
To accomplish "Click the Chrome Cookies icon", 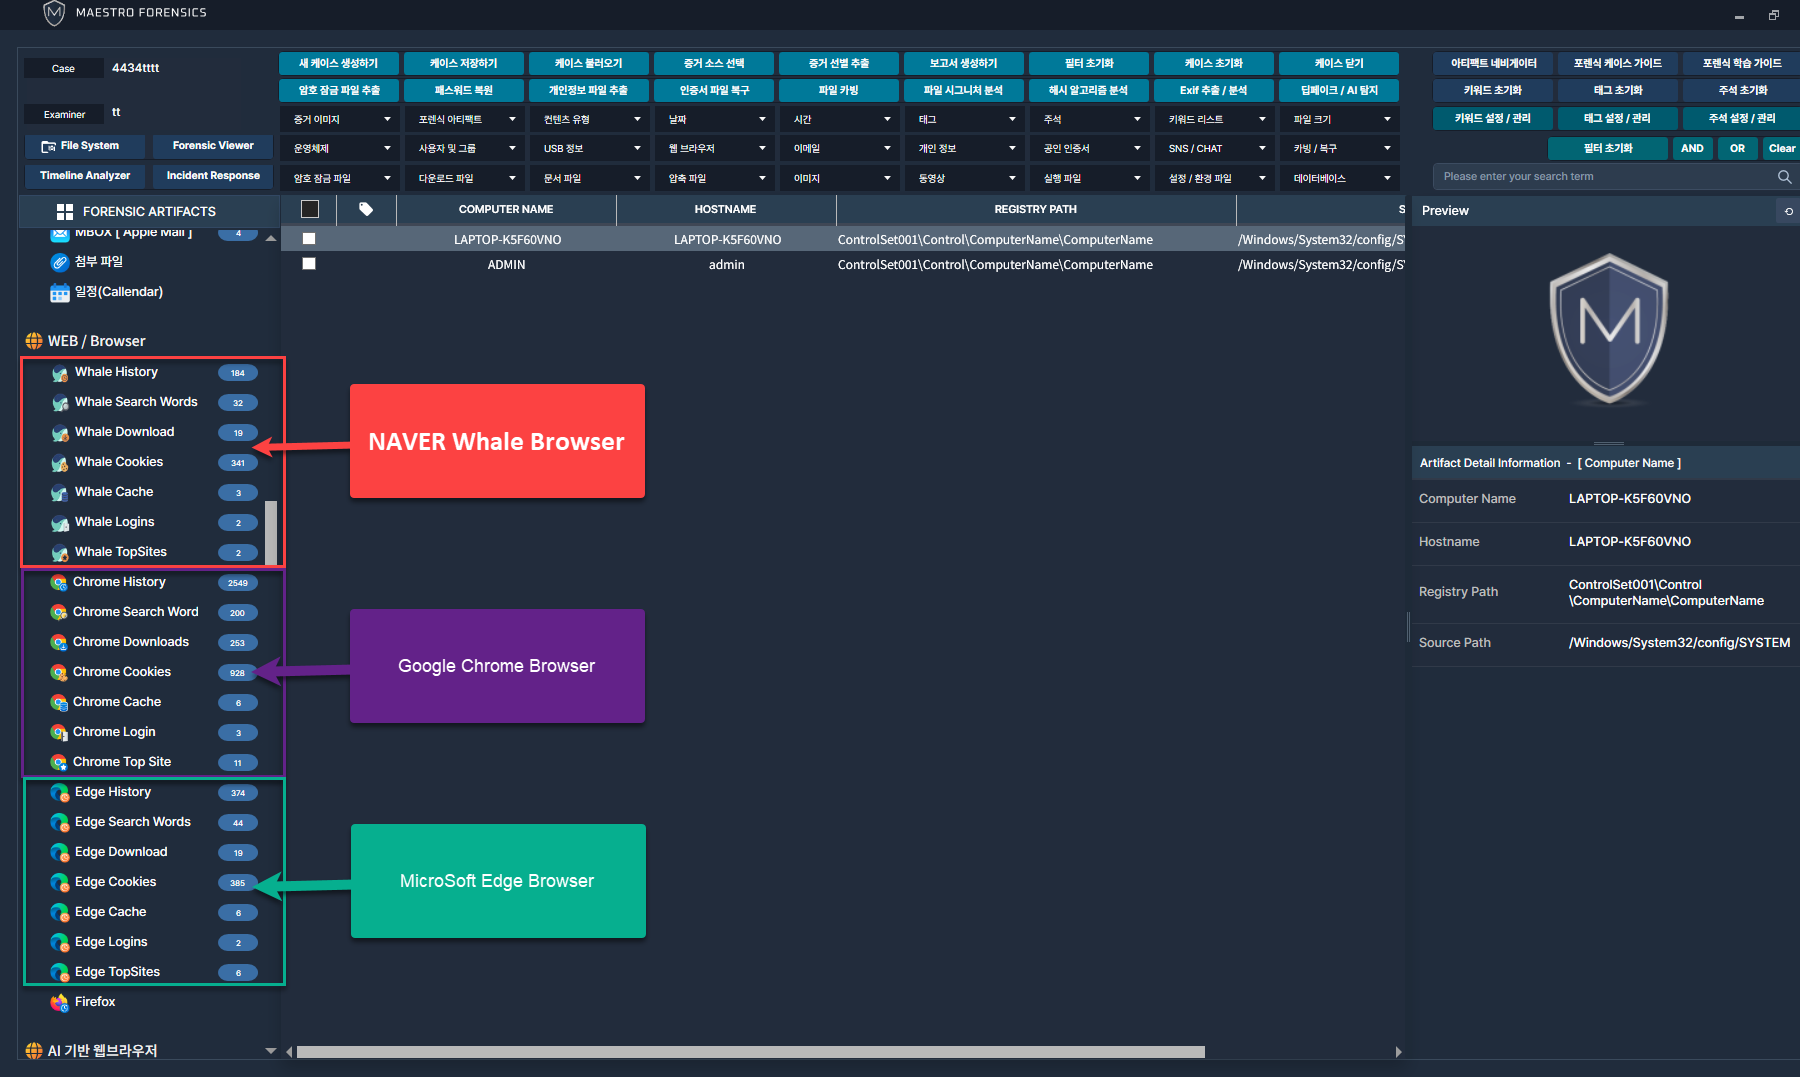I will (59, 672).
